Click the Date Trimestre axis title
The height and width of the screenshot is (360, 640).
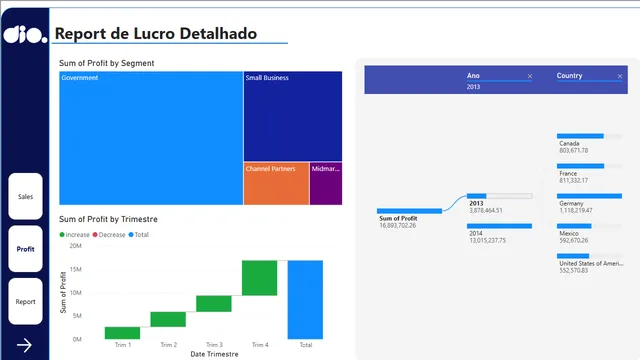[214, 354]
